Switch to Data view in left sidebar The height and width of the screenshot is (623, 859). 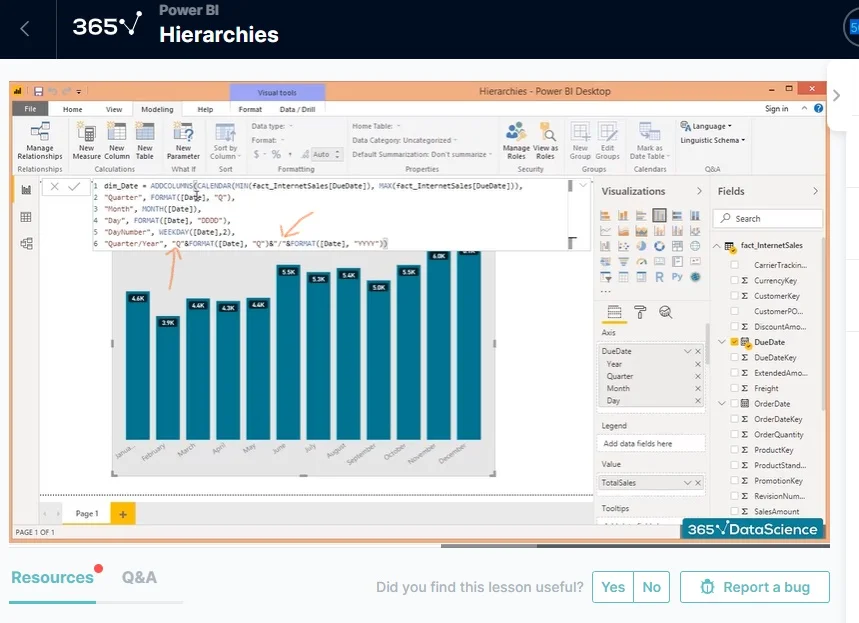tap(26, 216)
